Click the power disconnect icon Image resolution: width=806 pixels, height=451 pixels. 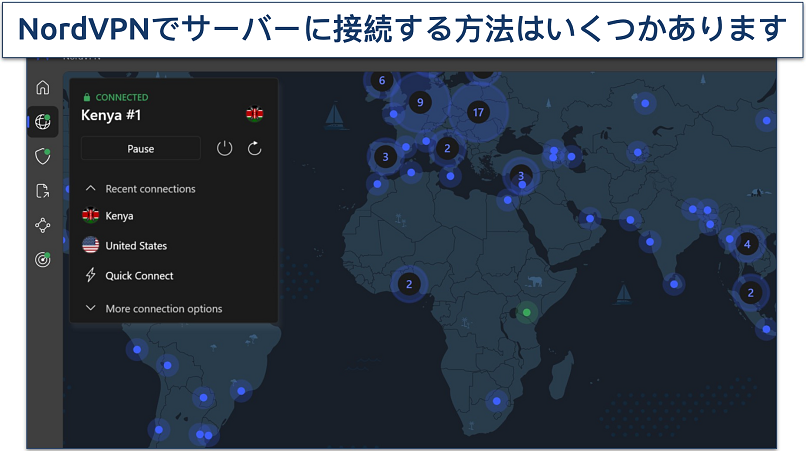click(x=224, y=149)
